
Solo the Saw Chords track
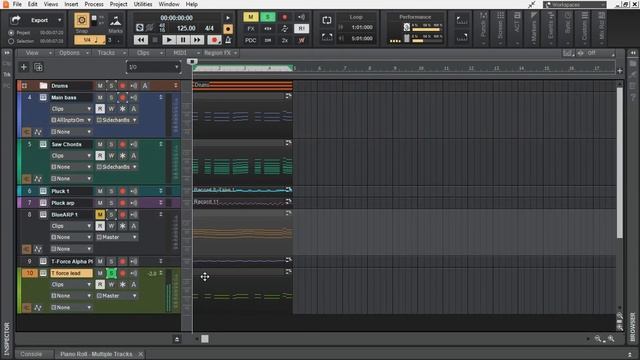tap(111, 144)
